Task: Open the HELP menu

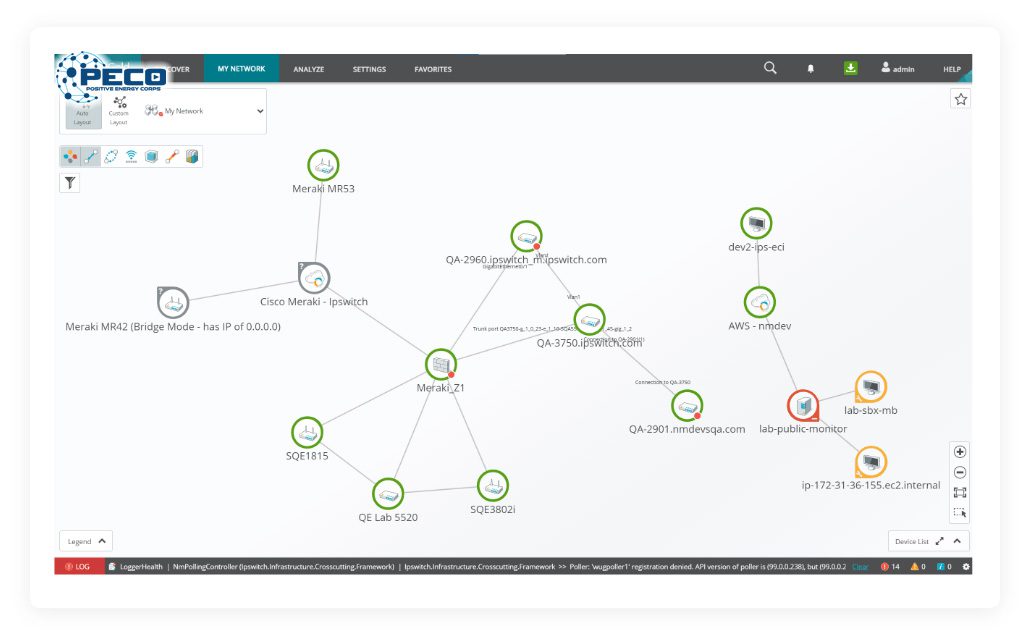Action: [952, 69]
